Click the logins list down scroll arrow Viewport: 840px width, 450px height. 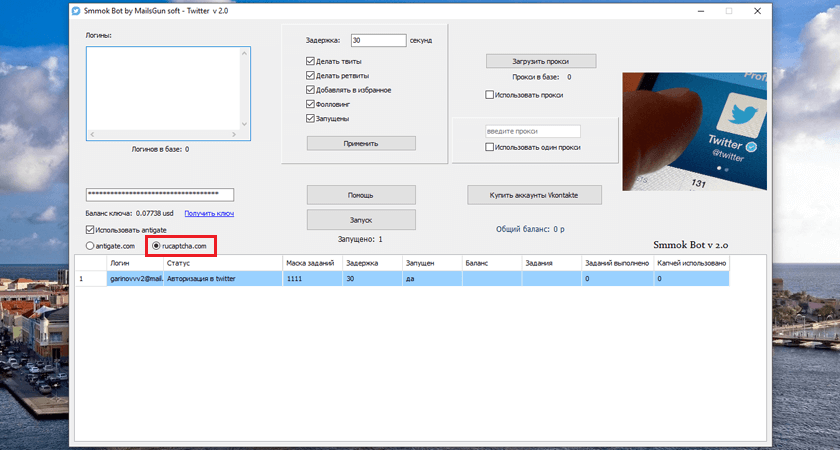pos(245,124)
